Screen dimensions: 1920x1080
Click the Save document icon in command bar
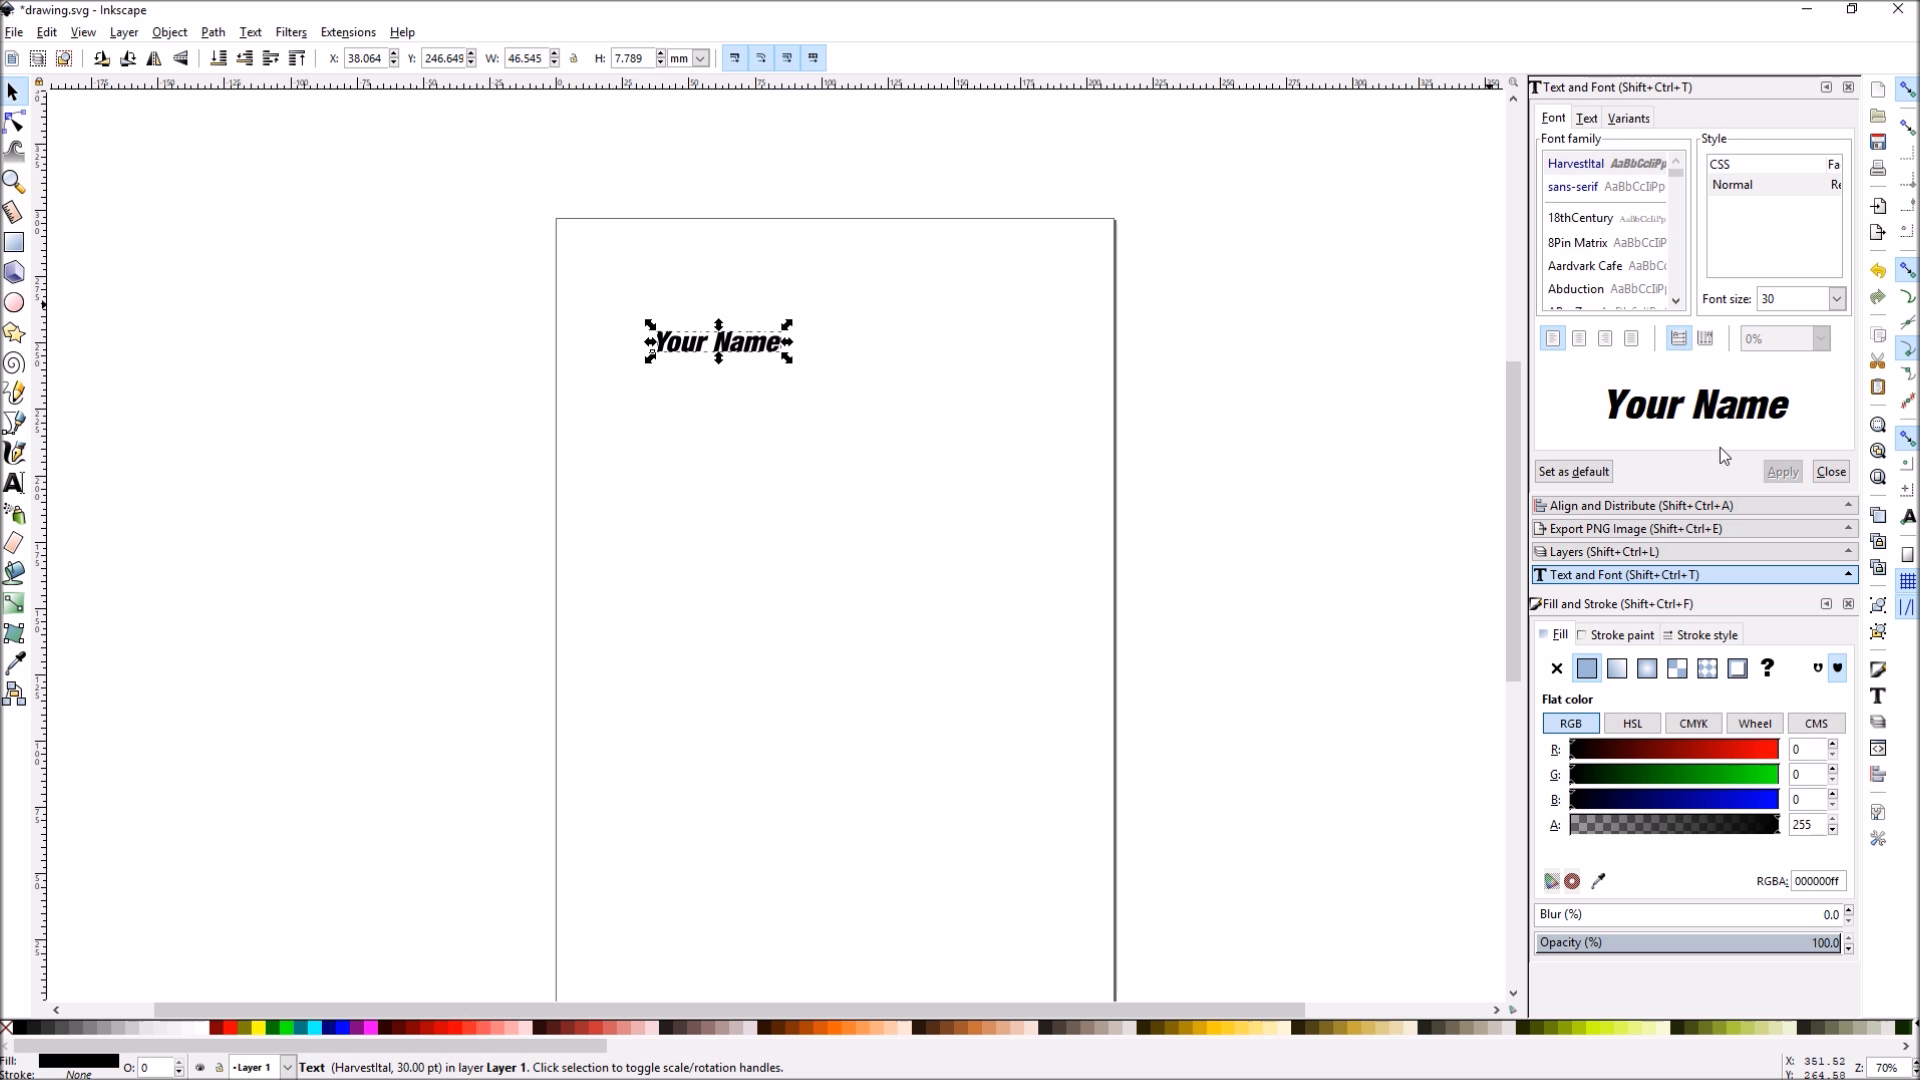coord(1878,142)
